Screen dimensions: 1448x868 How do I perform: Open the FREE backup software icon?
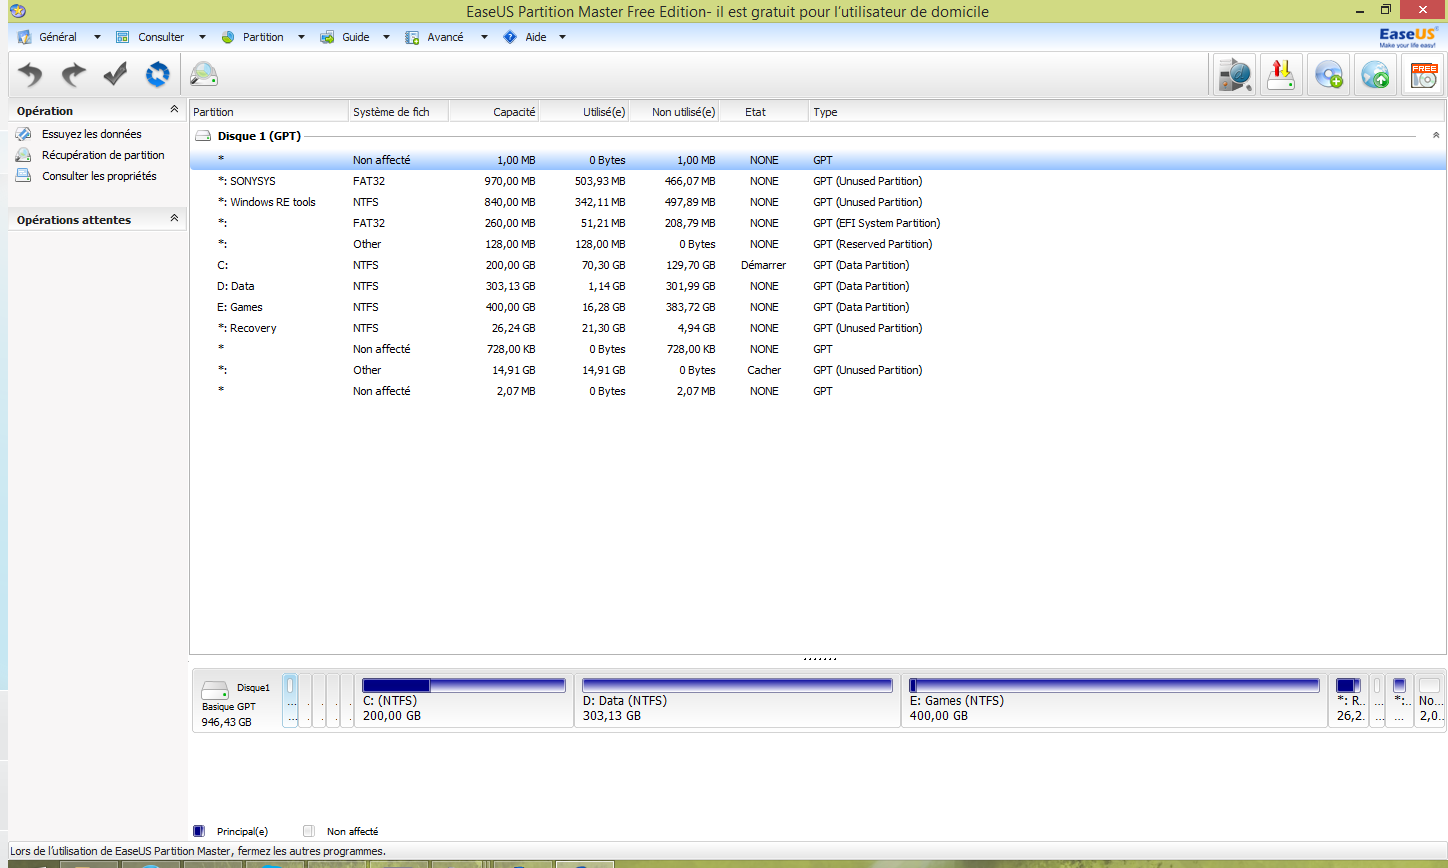tap(1423, 75)
